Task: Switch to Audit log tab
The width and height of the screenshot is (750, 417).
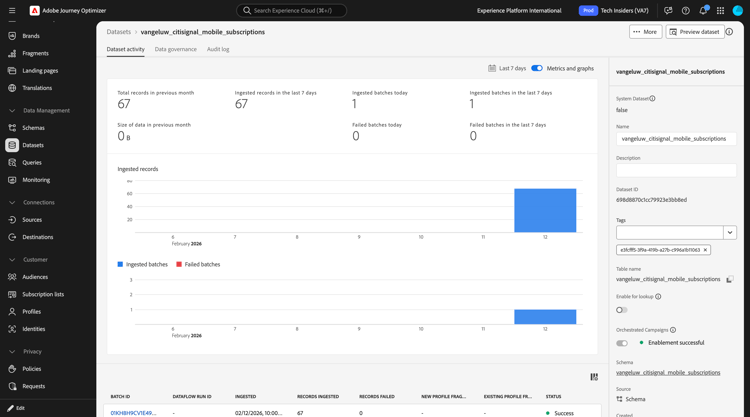Action: [218, 49]
